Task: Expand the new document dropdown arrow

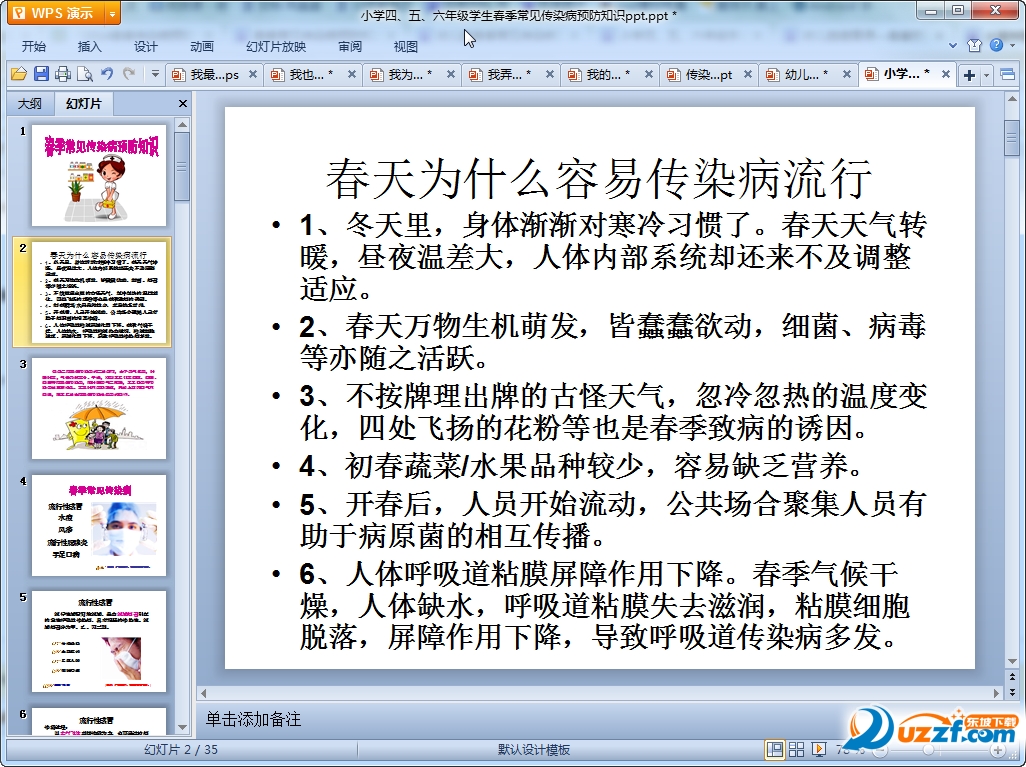Action: [x=986, y=75]
